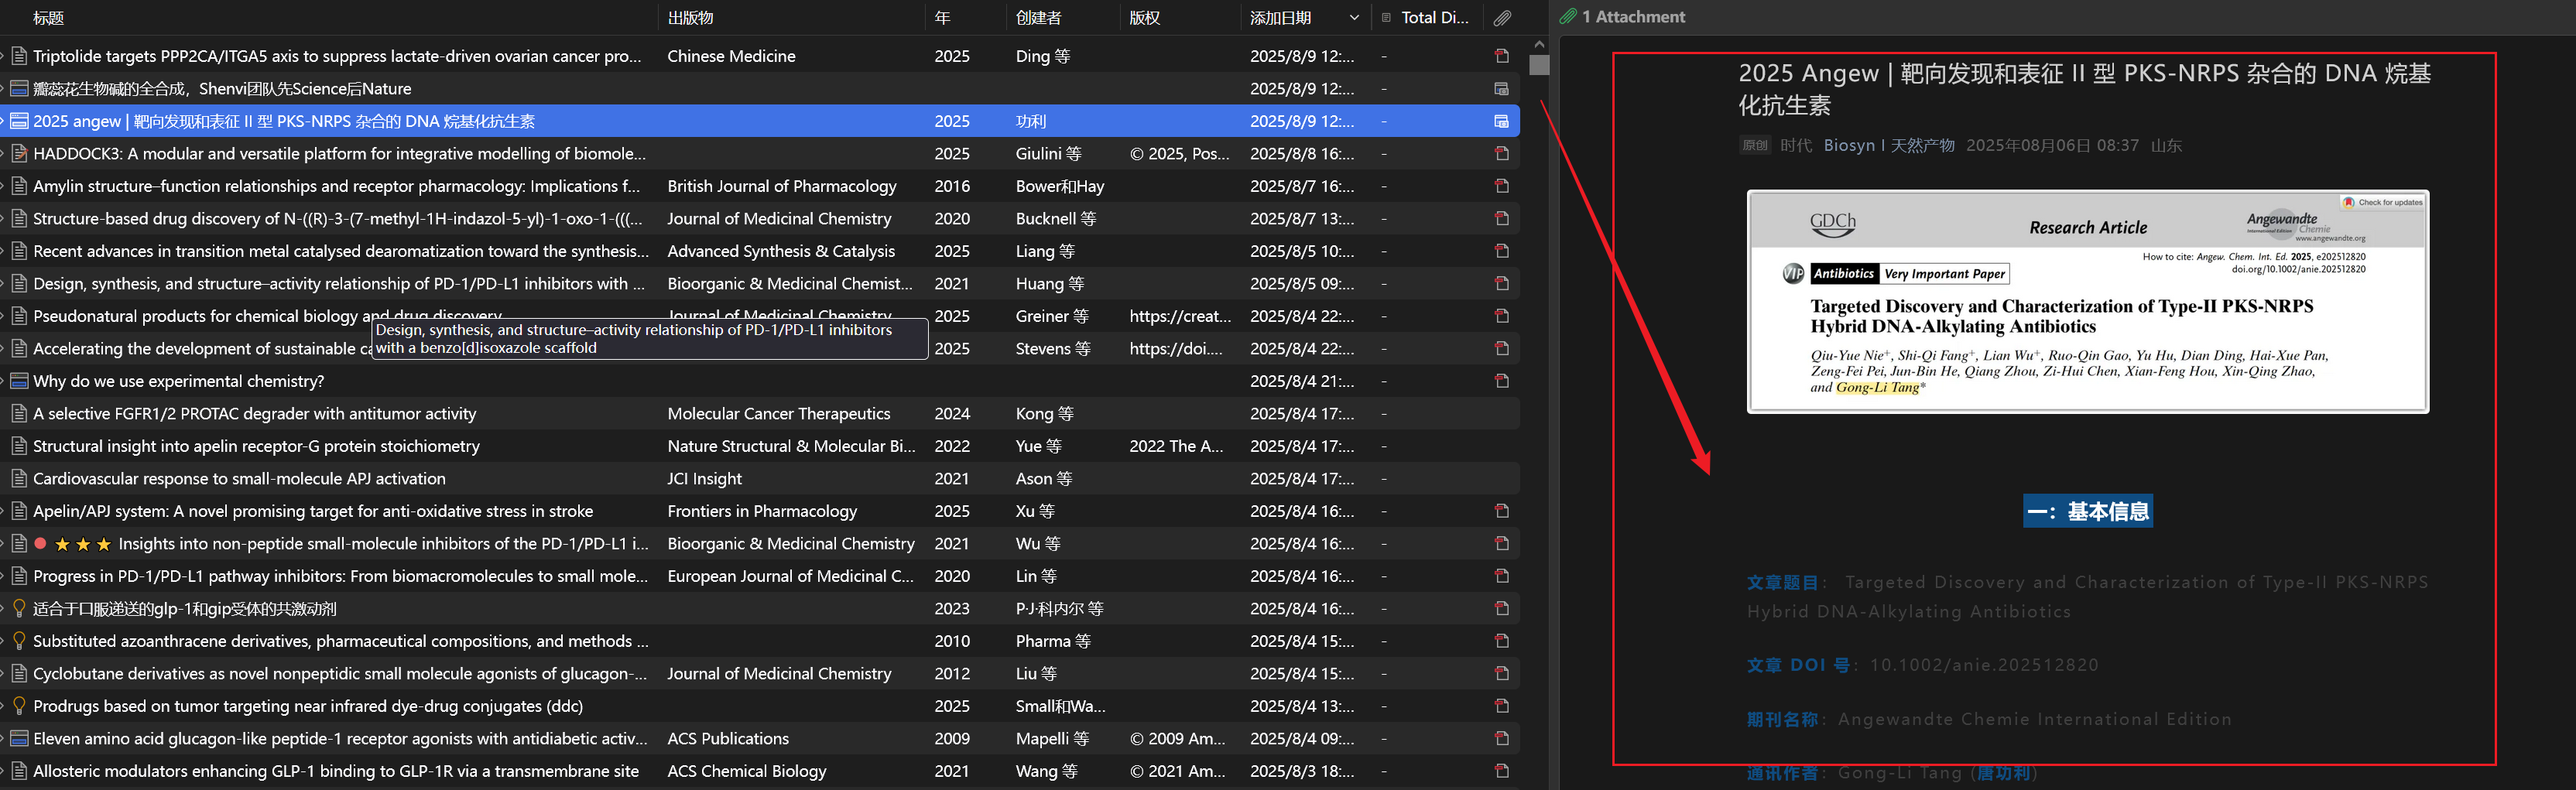Click the paperclip attachment column header icon
The height and width of the screenshot is (790, 2576).
pyautogui.click(x=1502, y=18)
